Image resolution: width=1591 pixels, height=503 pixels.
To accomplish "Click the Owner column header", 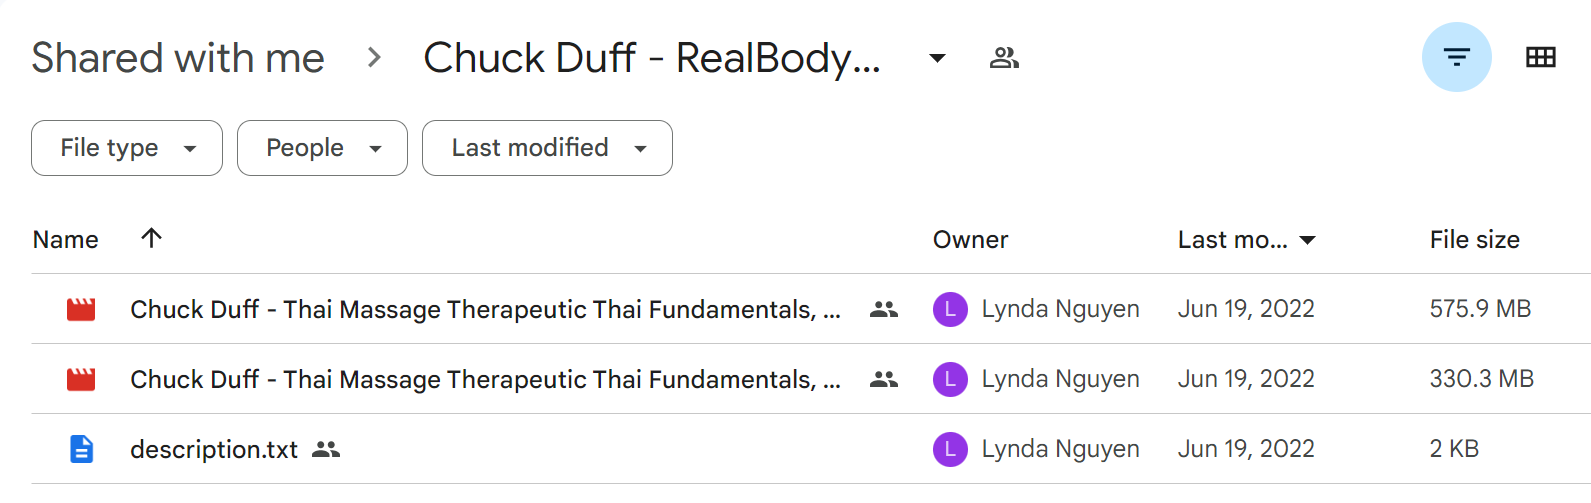I will 970,240.
